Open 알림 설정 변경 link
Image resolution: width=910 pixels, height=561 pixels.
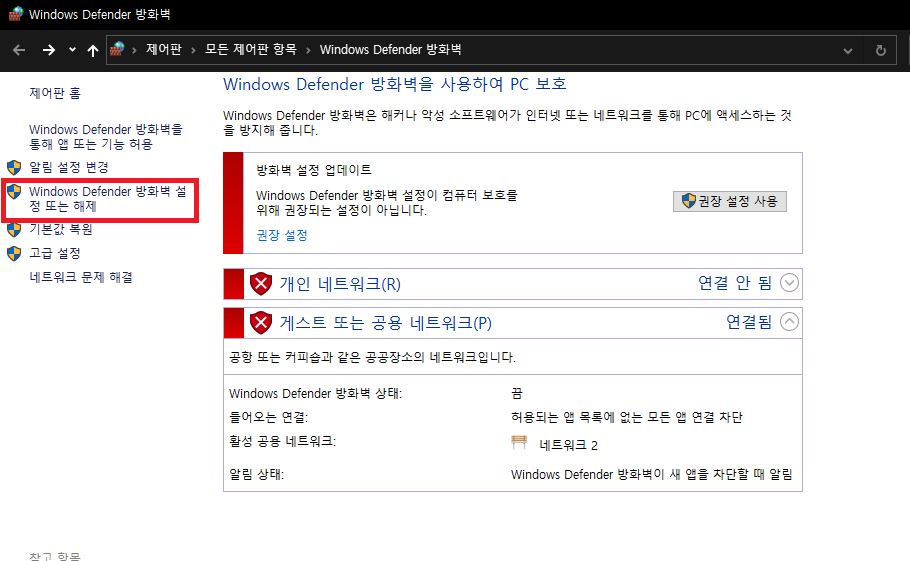point(69,167)
